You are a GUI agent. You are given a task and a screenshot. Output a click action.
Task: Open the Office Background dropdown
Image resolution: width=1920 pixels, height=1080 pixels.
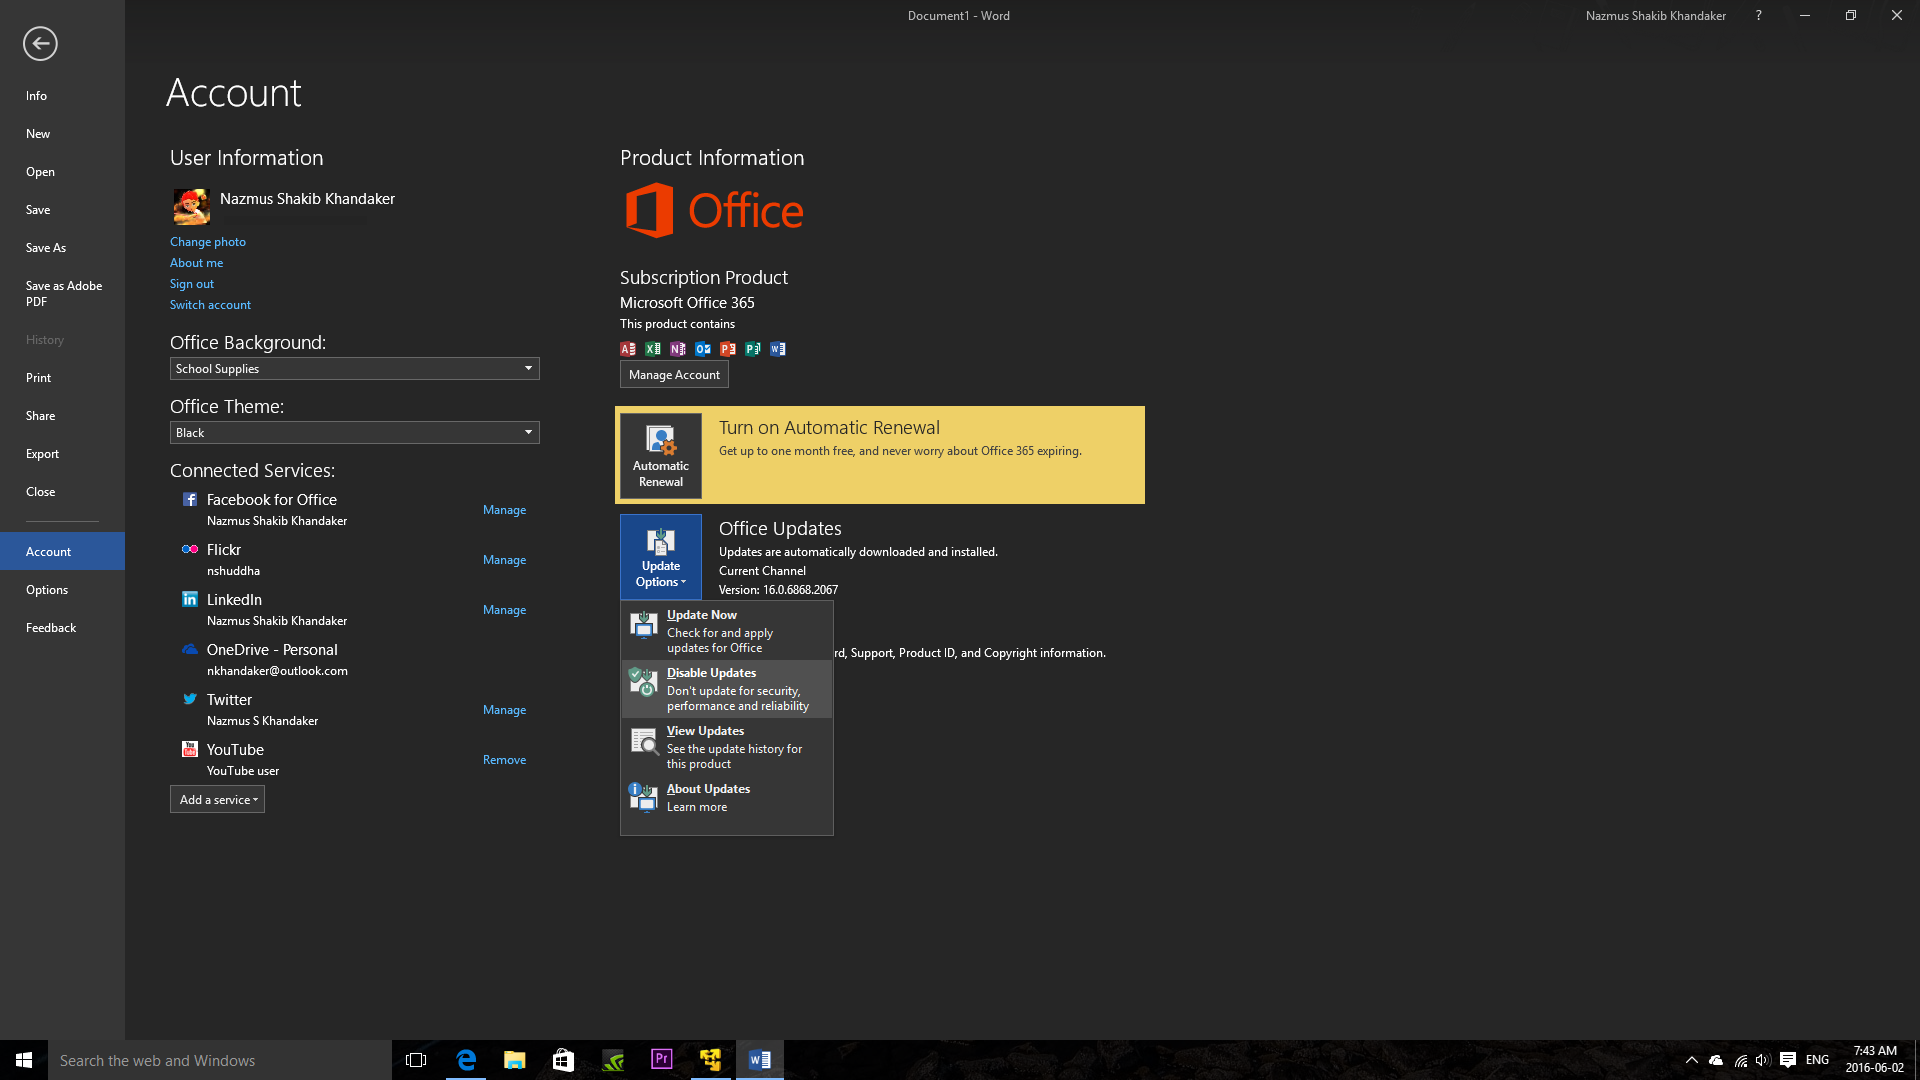(x=354, y=368)
